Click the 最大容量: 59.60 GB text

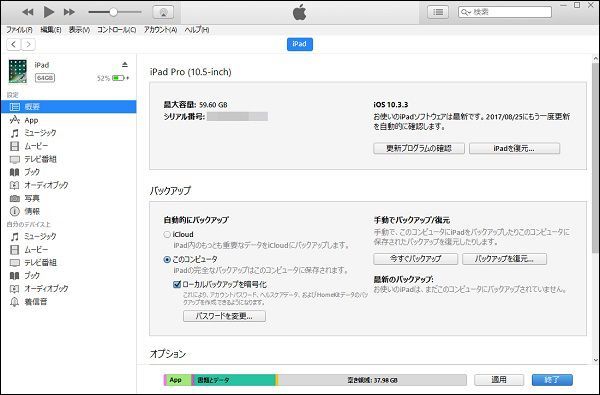[196, 104]
